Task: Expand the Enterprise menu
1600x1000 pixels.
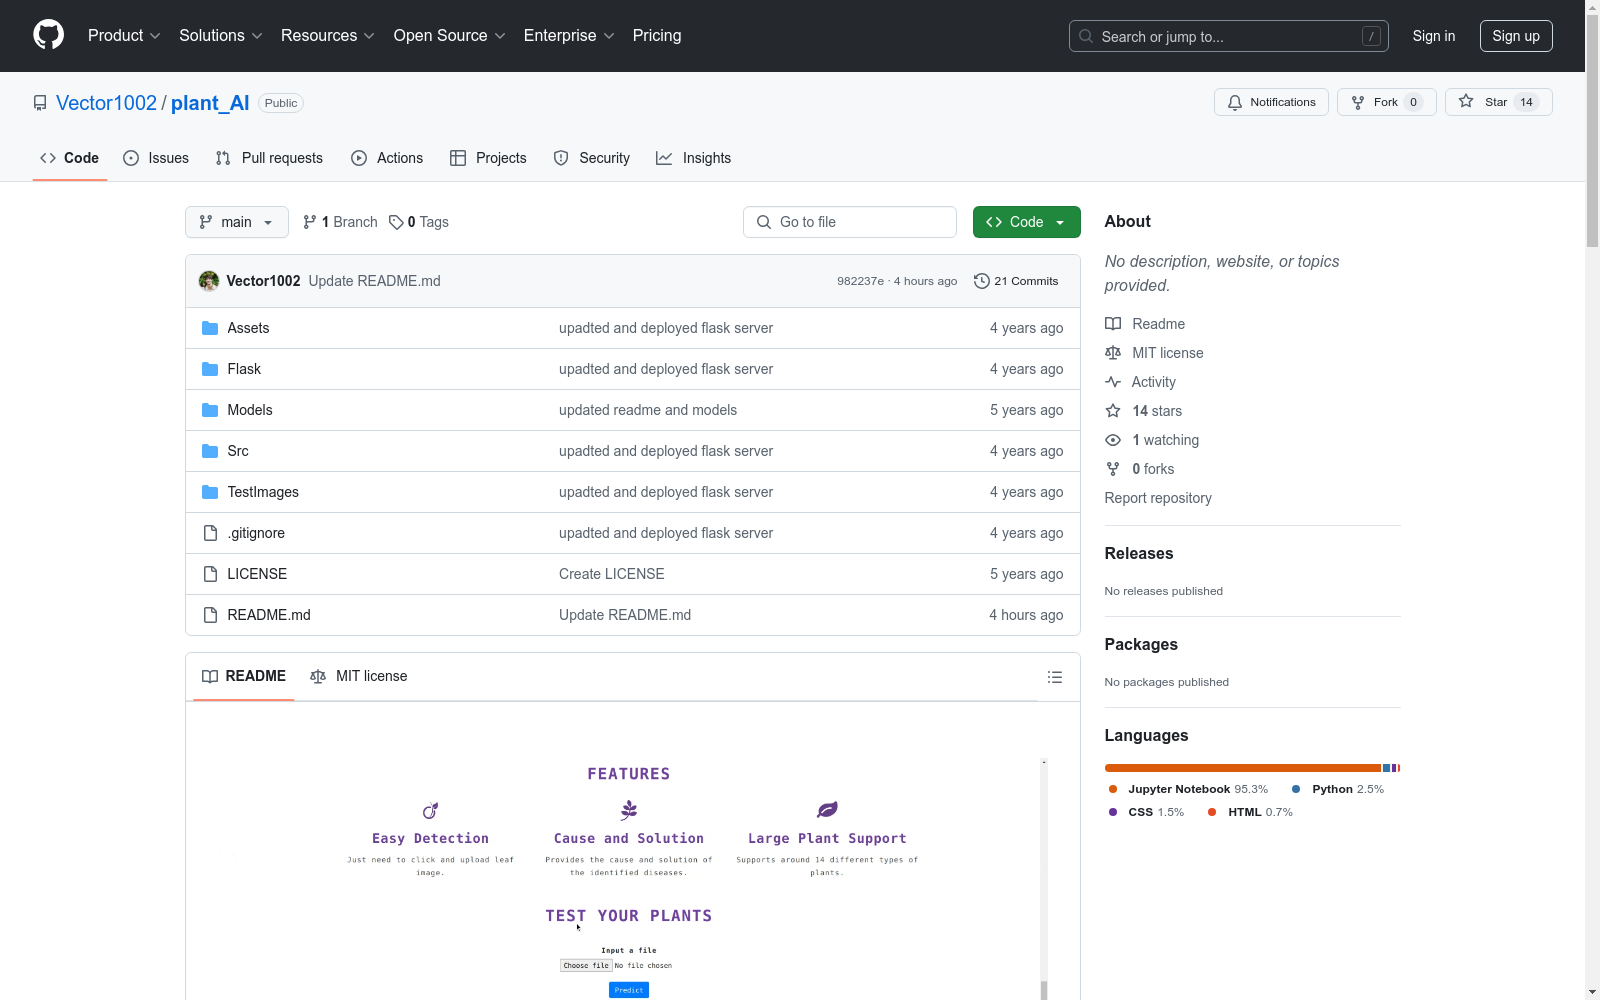Action: coord(569,36)
